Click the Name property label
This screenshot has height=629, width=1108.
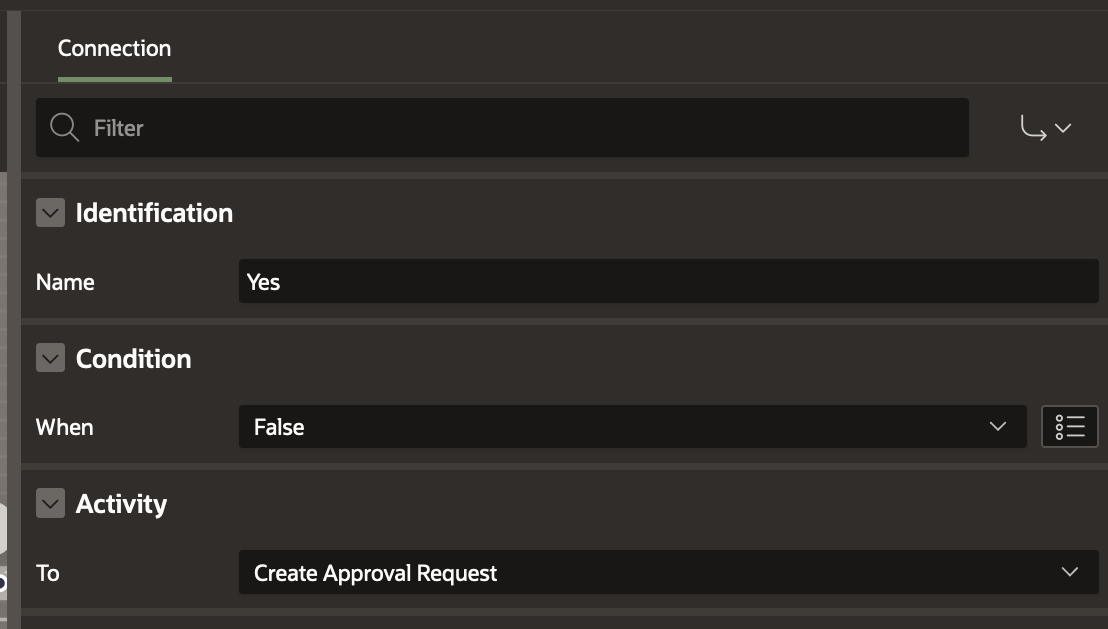[x=65, y=282]
